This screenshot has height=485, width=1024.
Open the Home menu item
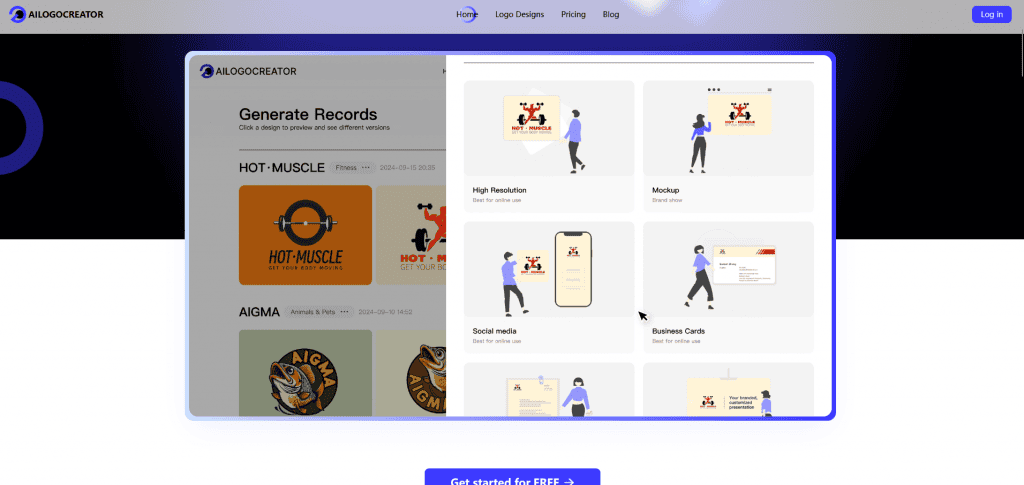click(467, 14)
